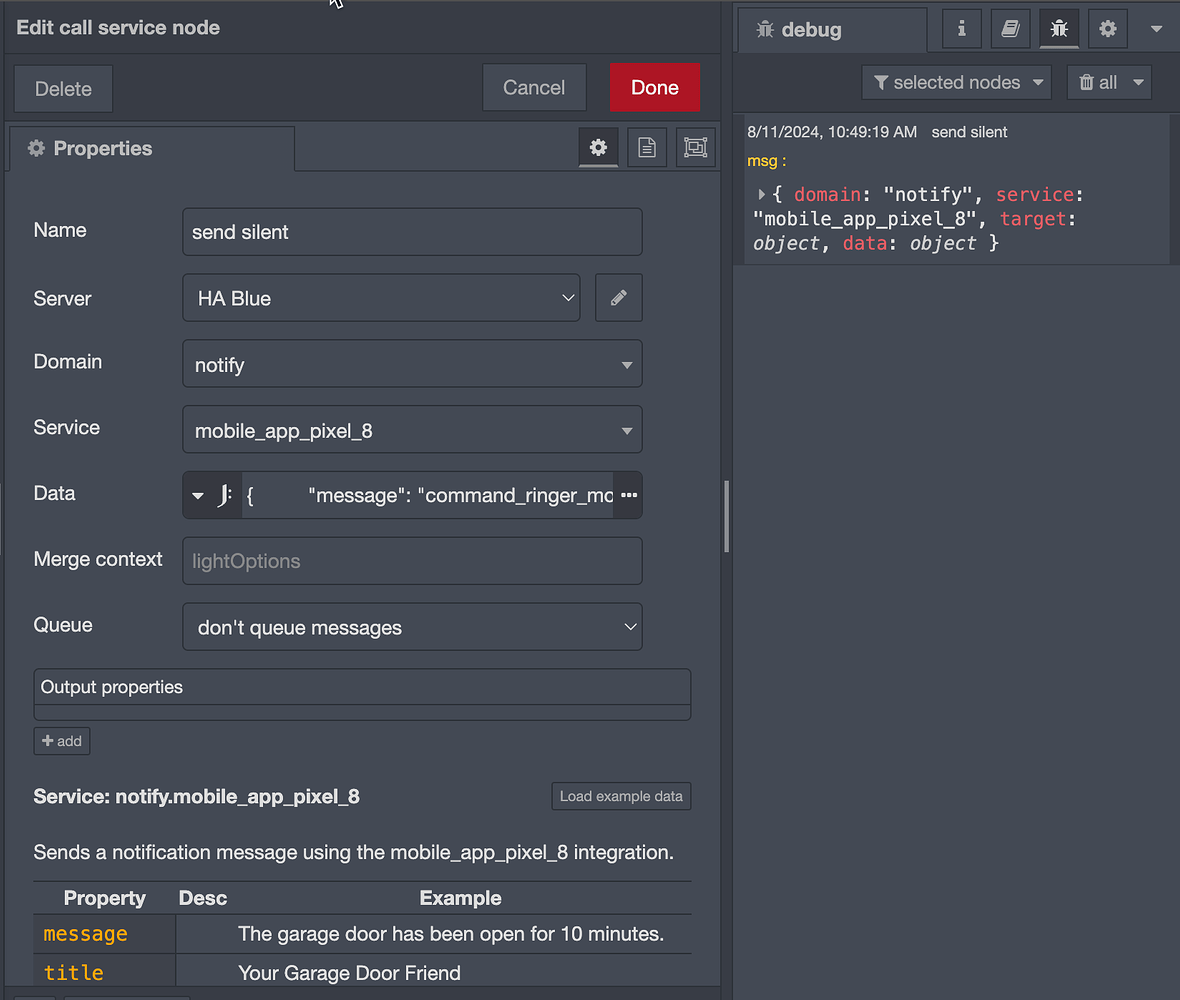Open node appearance icon
Screen dimensions: 1180x1000
[694, 148]
